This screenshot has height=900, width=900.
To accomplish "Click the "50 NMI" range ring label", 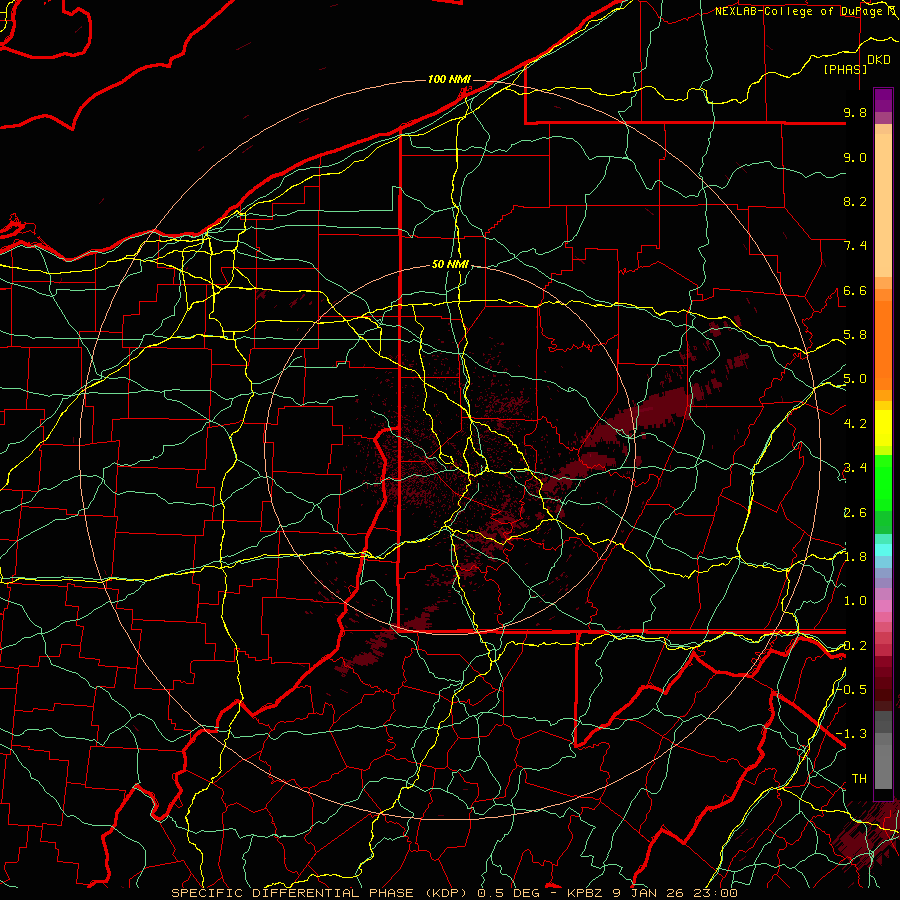I will pyautogui.click(x=450, y=264).
